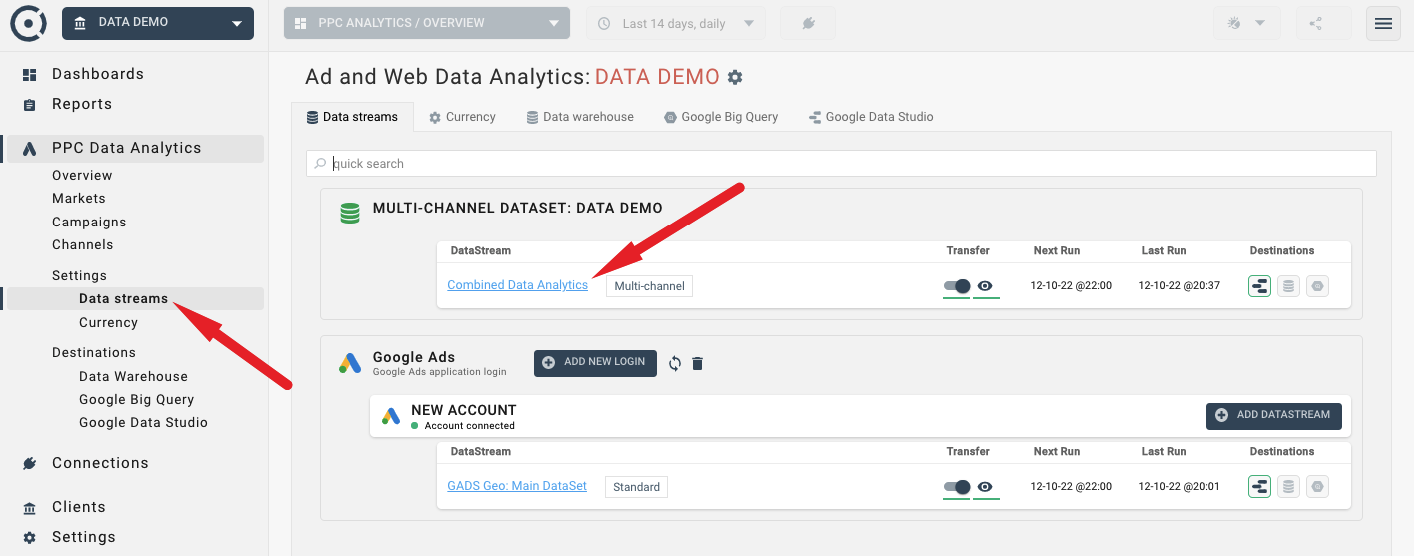The image size is (1414, 556).
Task: Open Dashboards in the sidebar
Action: click(98, 74)
